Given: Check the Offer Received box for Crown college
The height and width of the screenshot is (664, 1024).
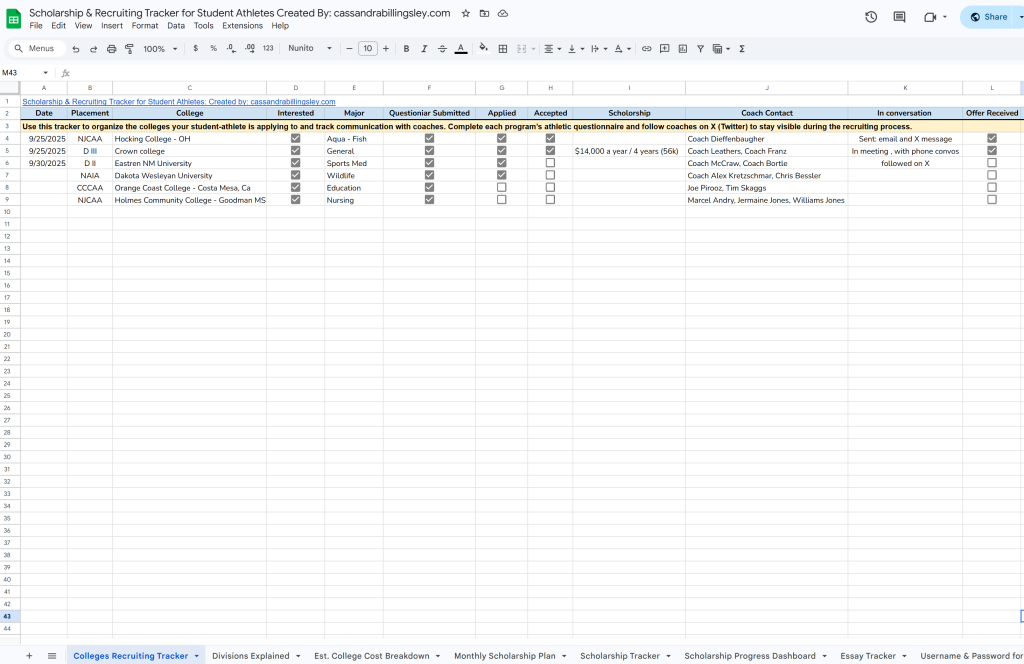Looking at the screenshot, I should click(990, 151).
